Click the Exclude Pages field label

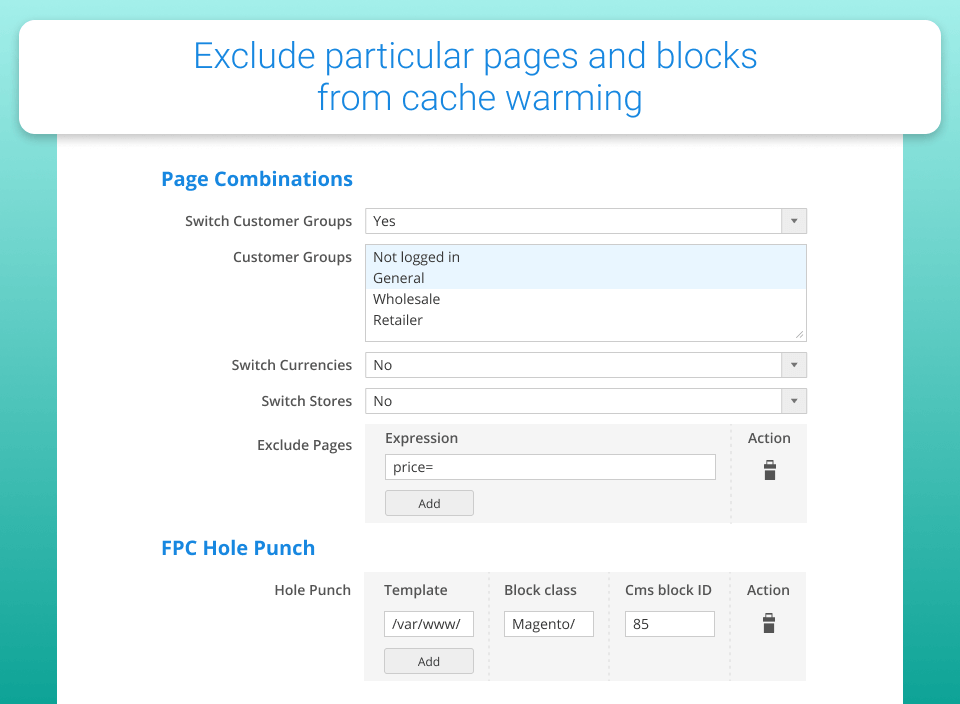(304, 445)
